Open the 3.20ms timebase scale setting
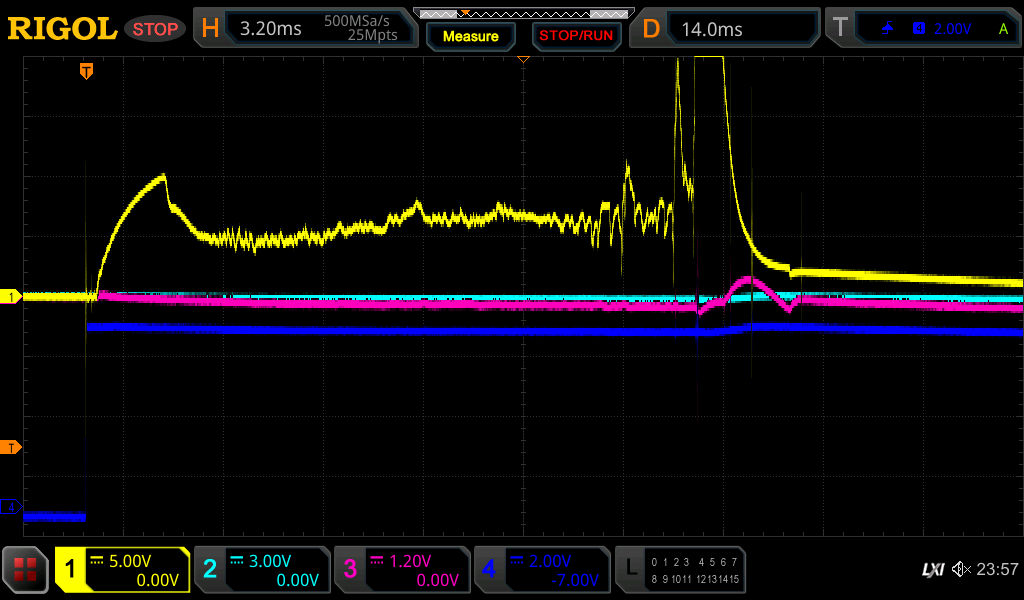1024x600 pixels. 271,29
